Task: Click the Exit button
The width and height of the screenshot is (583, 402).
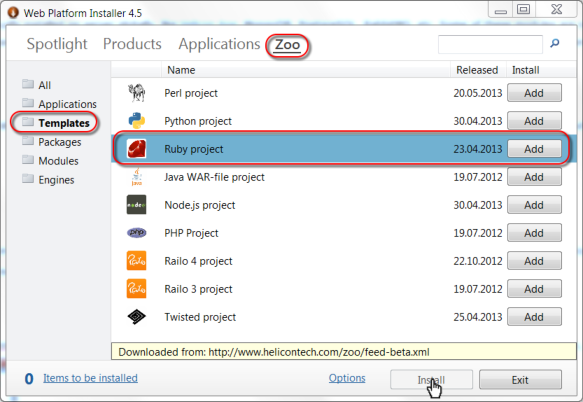Action: coord(520,380)
